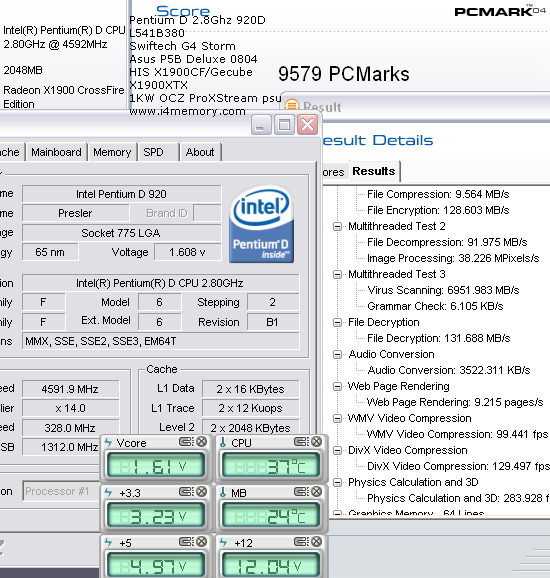Click the thermometer icon on CPU widget

pos(223,442)
